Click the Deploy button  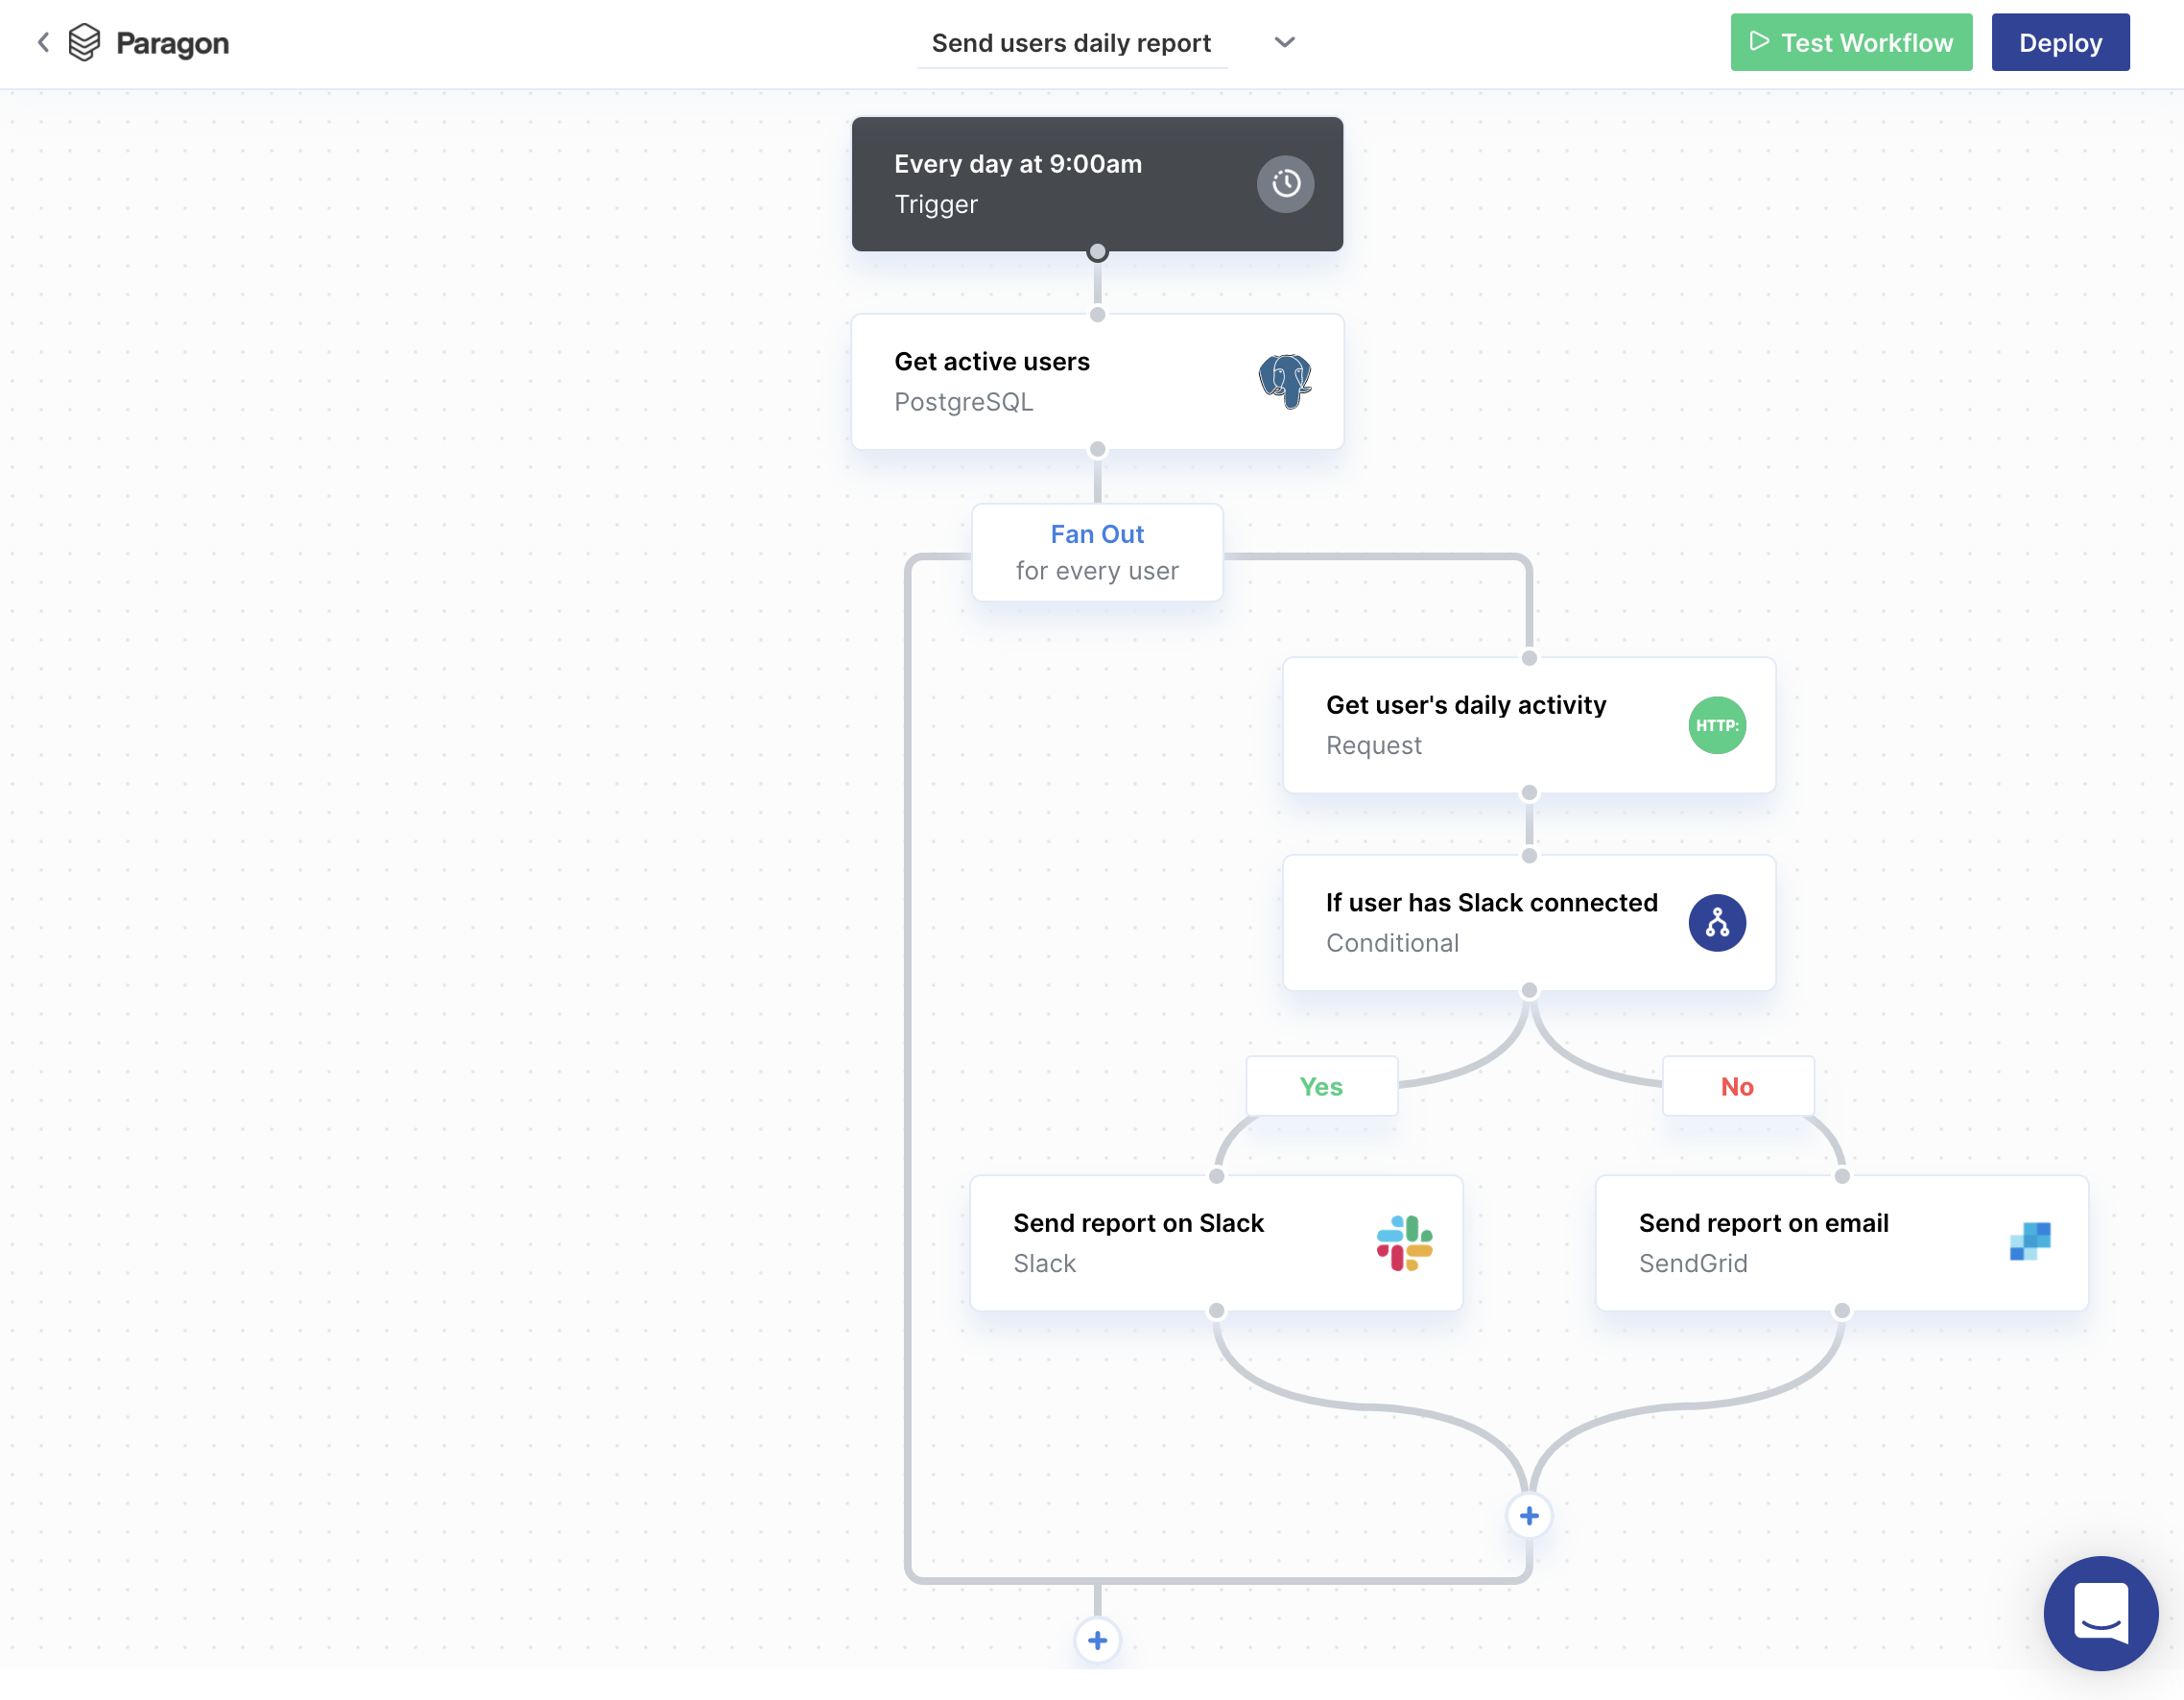coord(2059,43)
